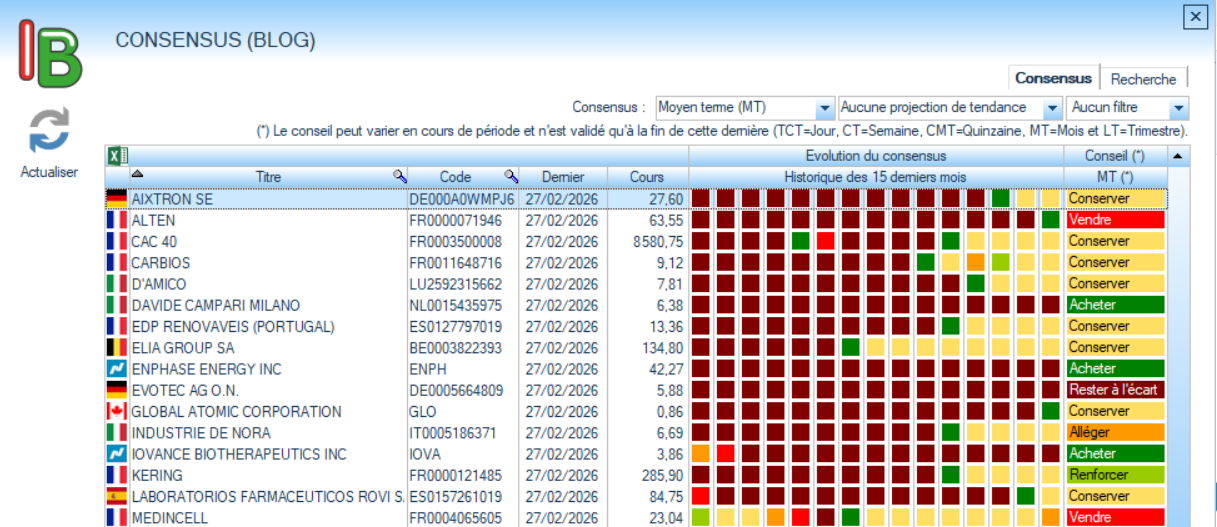Click the Excel export icon above the table
Image resolution: width=1217 pixels, height=527 pixels.
click(x=117, y=155)
